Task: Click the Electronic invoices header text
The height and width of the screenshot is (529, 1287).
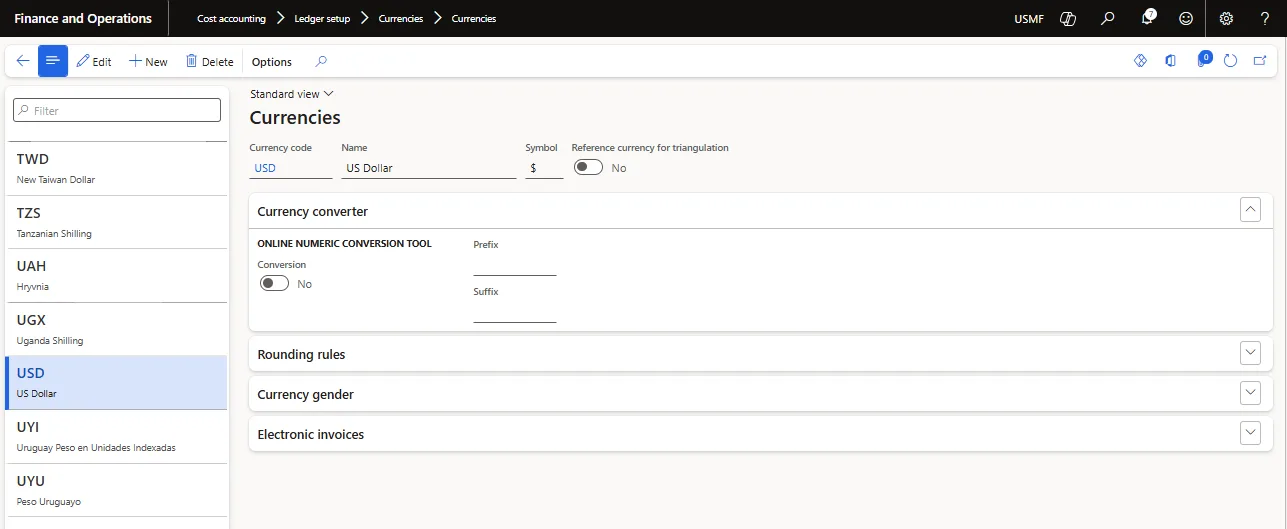Action: coord(310,434)
